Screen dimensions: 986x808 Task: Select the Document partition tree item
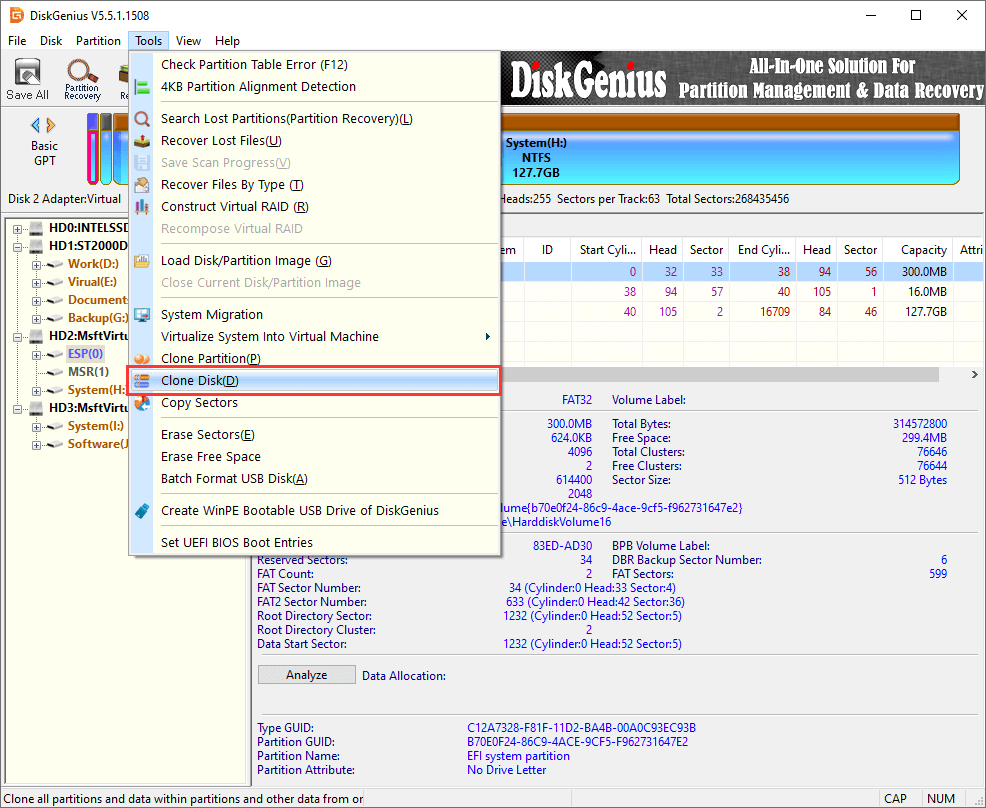[97, 300]
